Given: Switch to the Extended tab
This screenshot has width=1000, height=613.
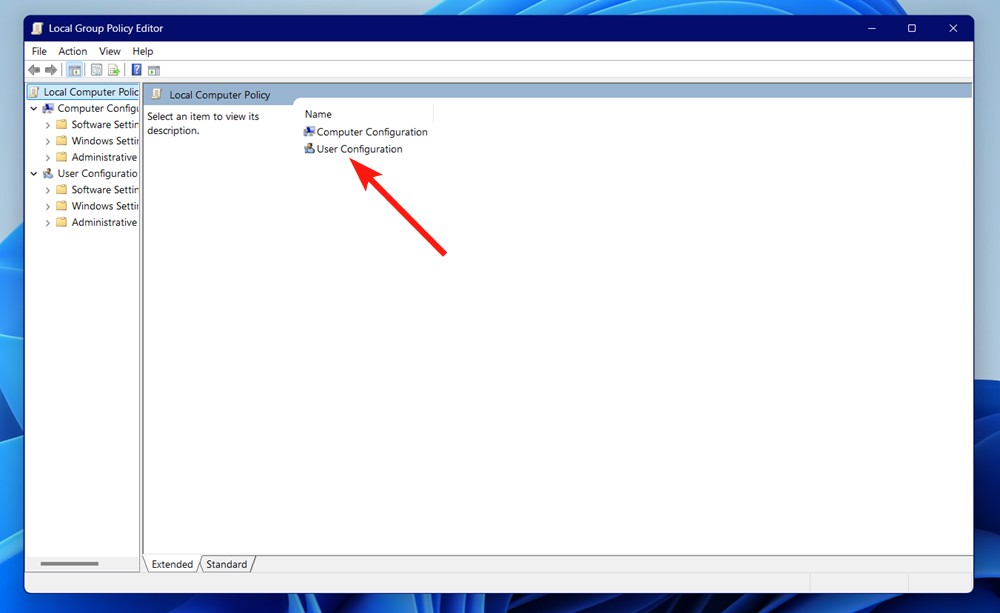Looking at the screenshot, I should point(172,564).
